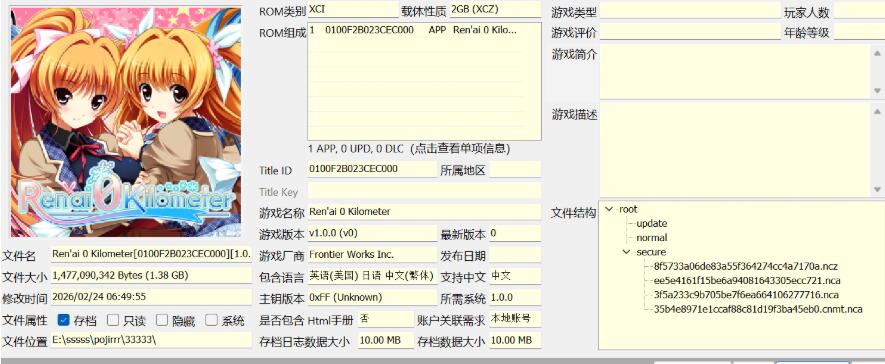Click the 支持中文 field showing 中文
Viewport: 885px width, 364px height.
(x=515, y=276)
